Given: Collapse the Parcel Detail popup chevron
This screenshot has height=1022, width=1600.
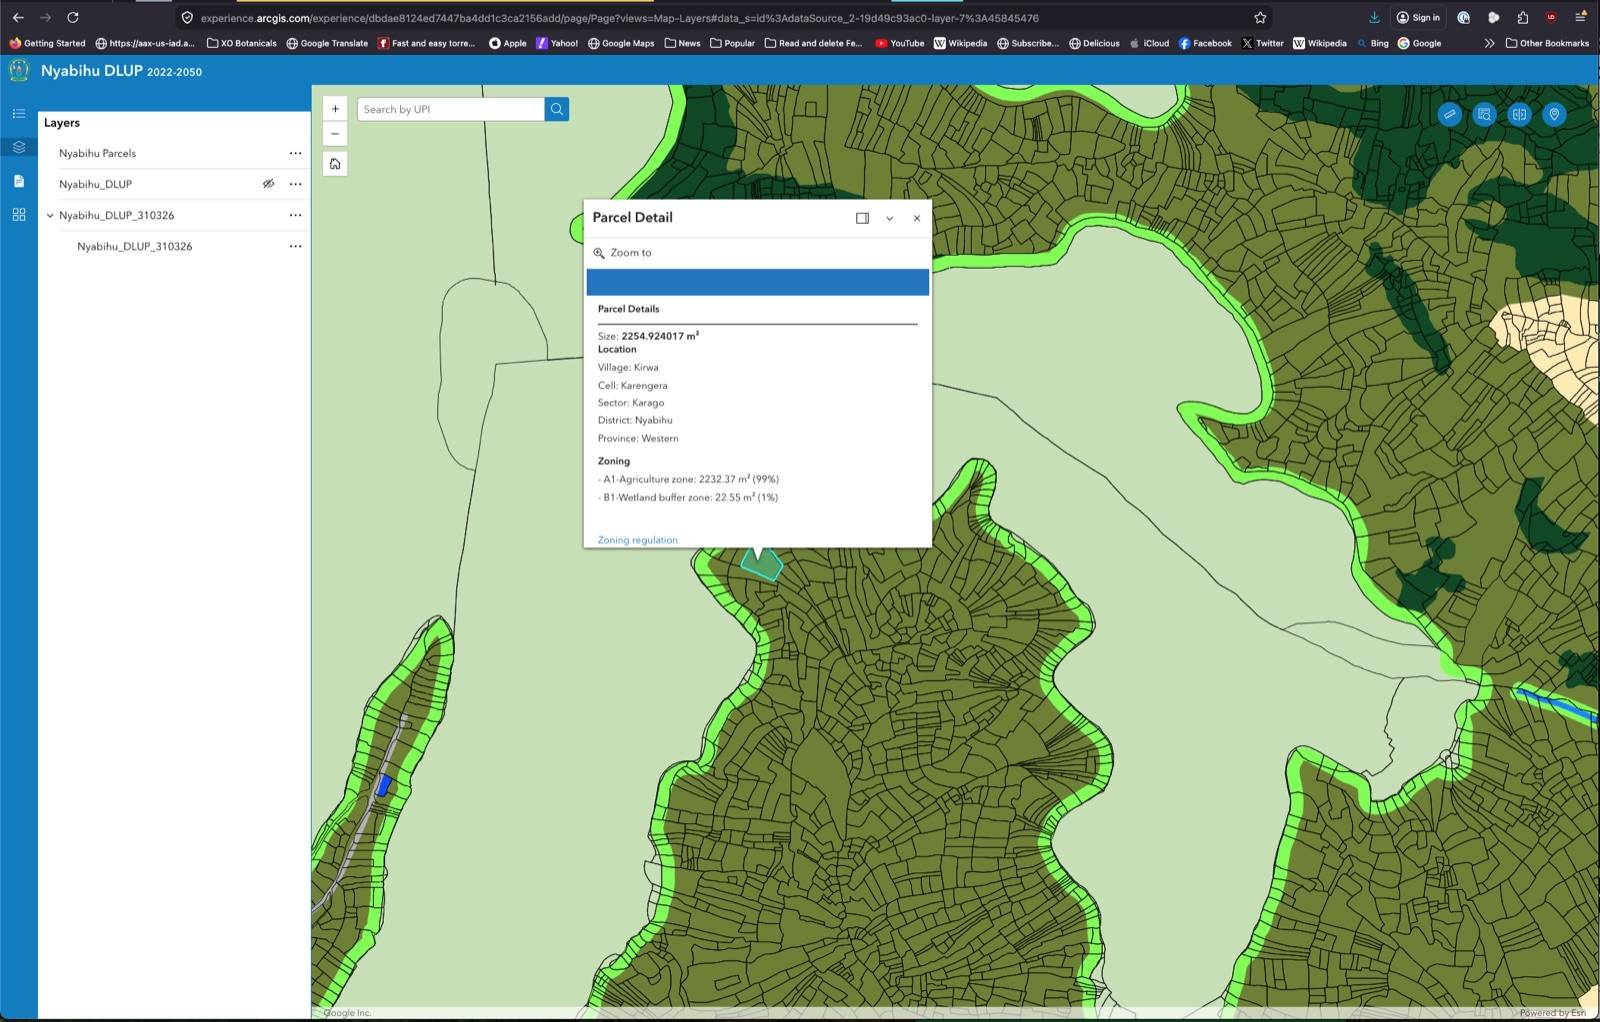Looking at the screenshot, I should tap(889, 218).
